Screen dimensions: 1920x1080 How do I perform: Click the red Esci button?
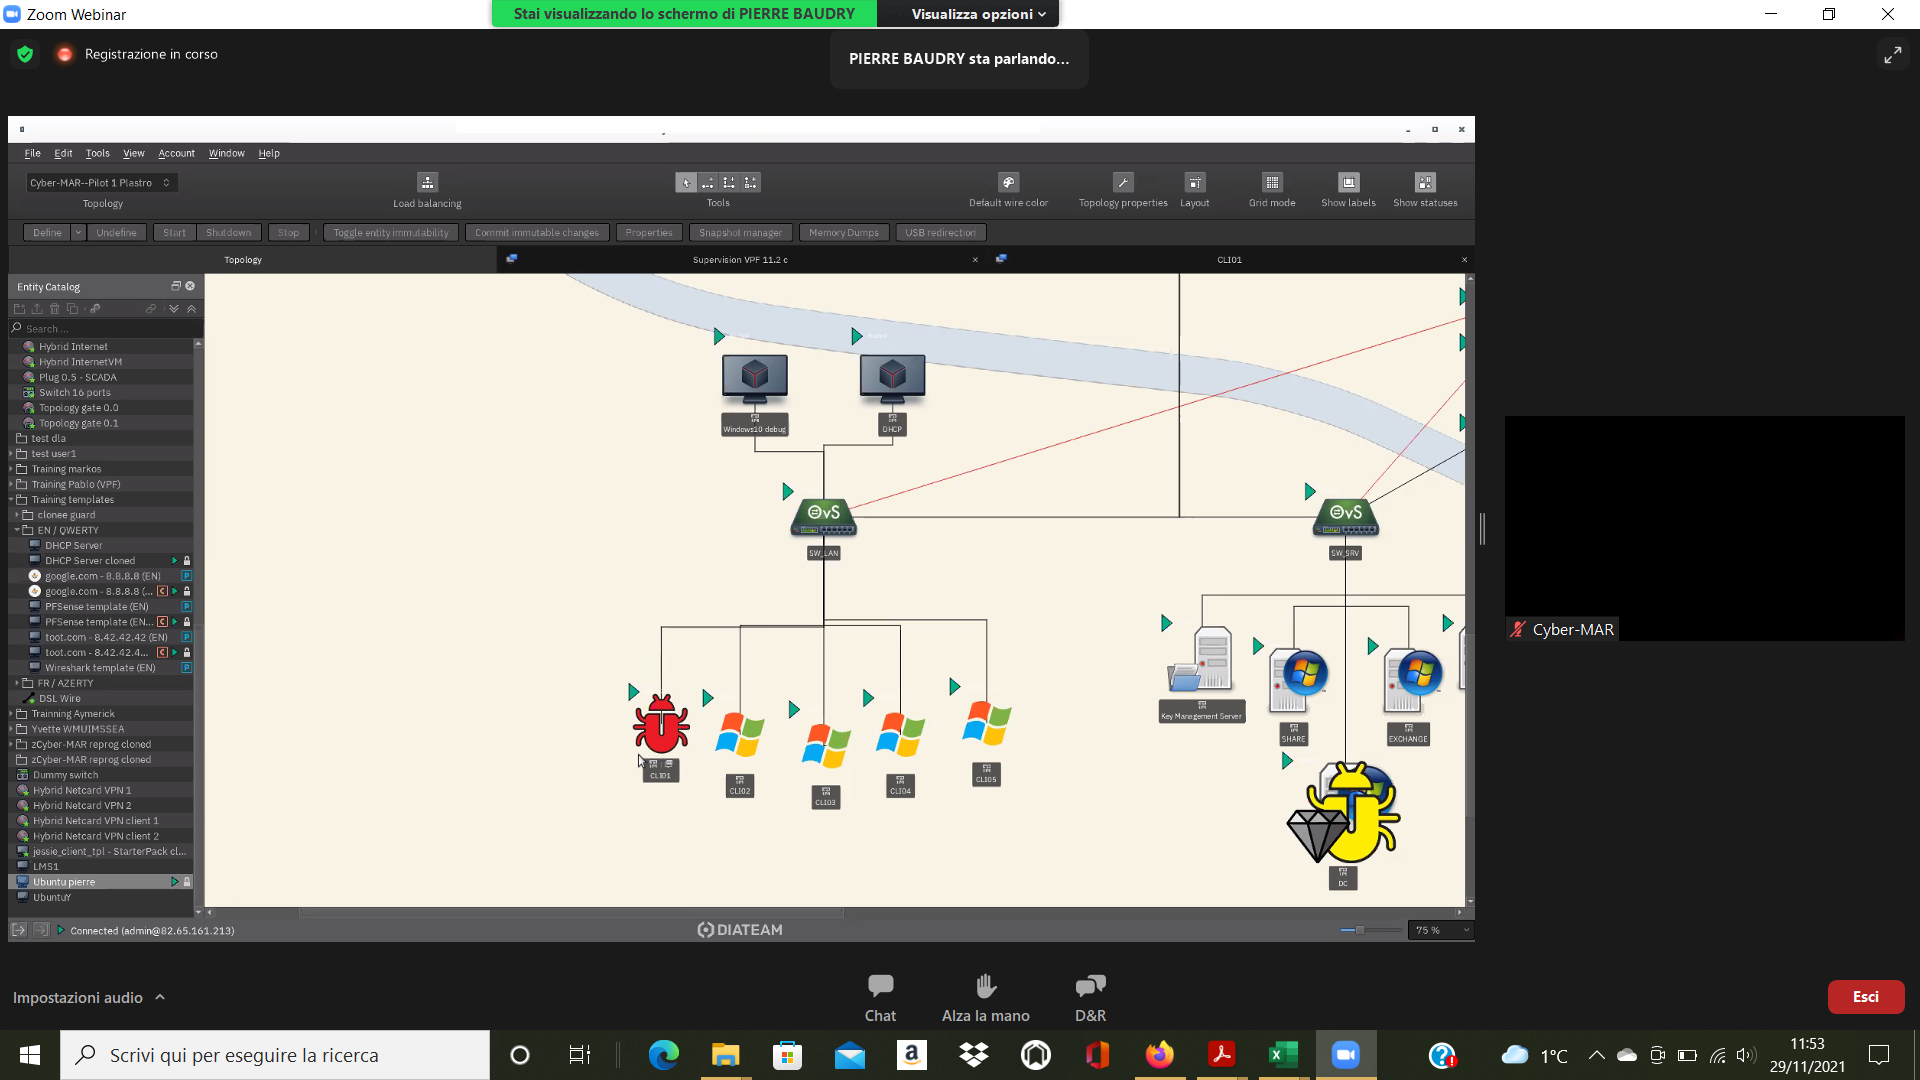1865,997
